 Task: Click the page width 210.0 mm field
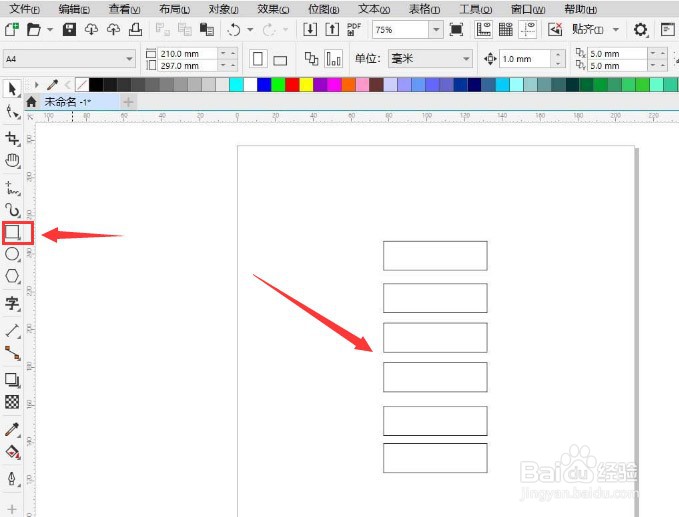click(187, 54)
